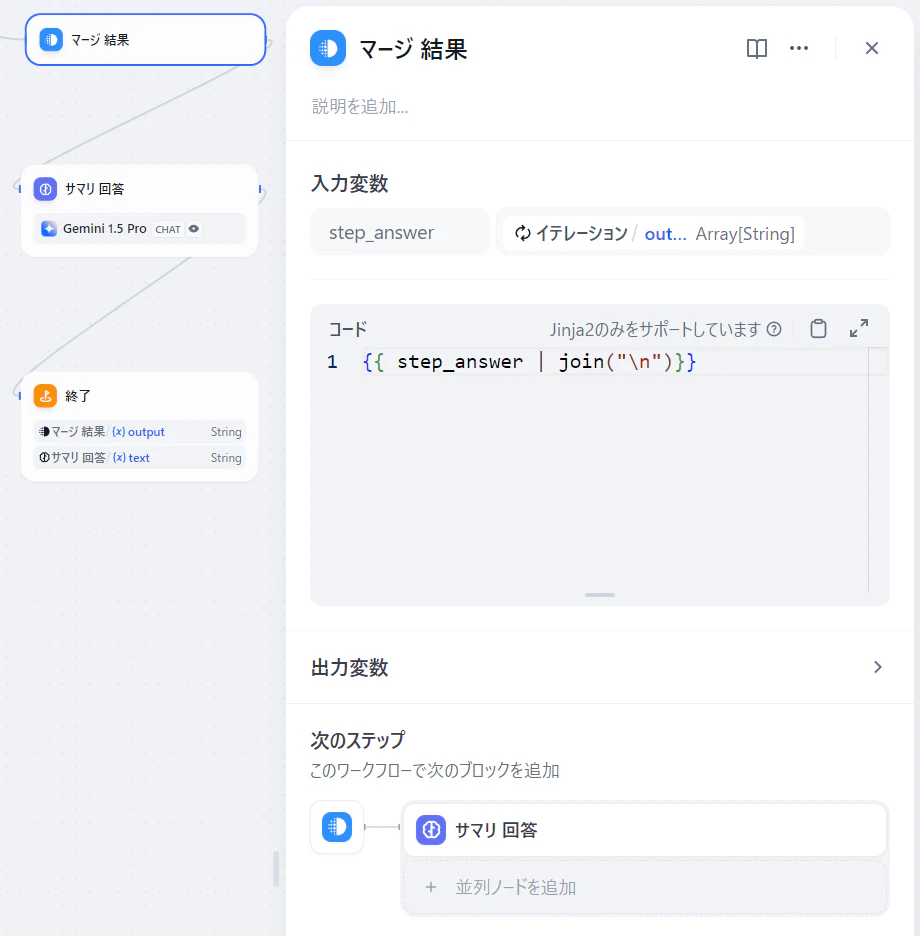Close the マージ 結果 settings panel
The image size is (920, 936).
[872, 48]
